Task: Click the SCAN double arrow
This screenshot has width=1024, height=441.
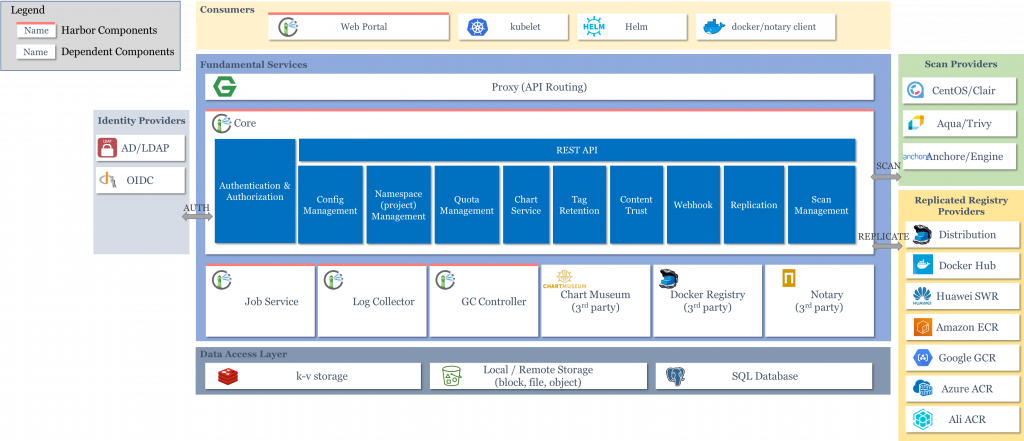Action: 887,176
